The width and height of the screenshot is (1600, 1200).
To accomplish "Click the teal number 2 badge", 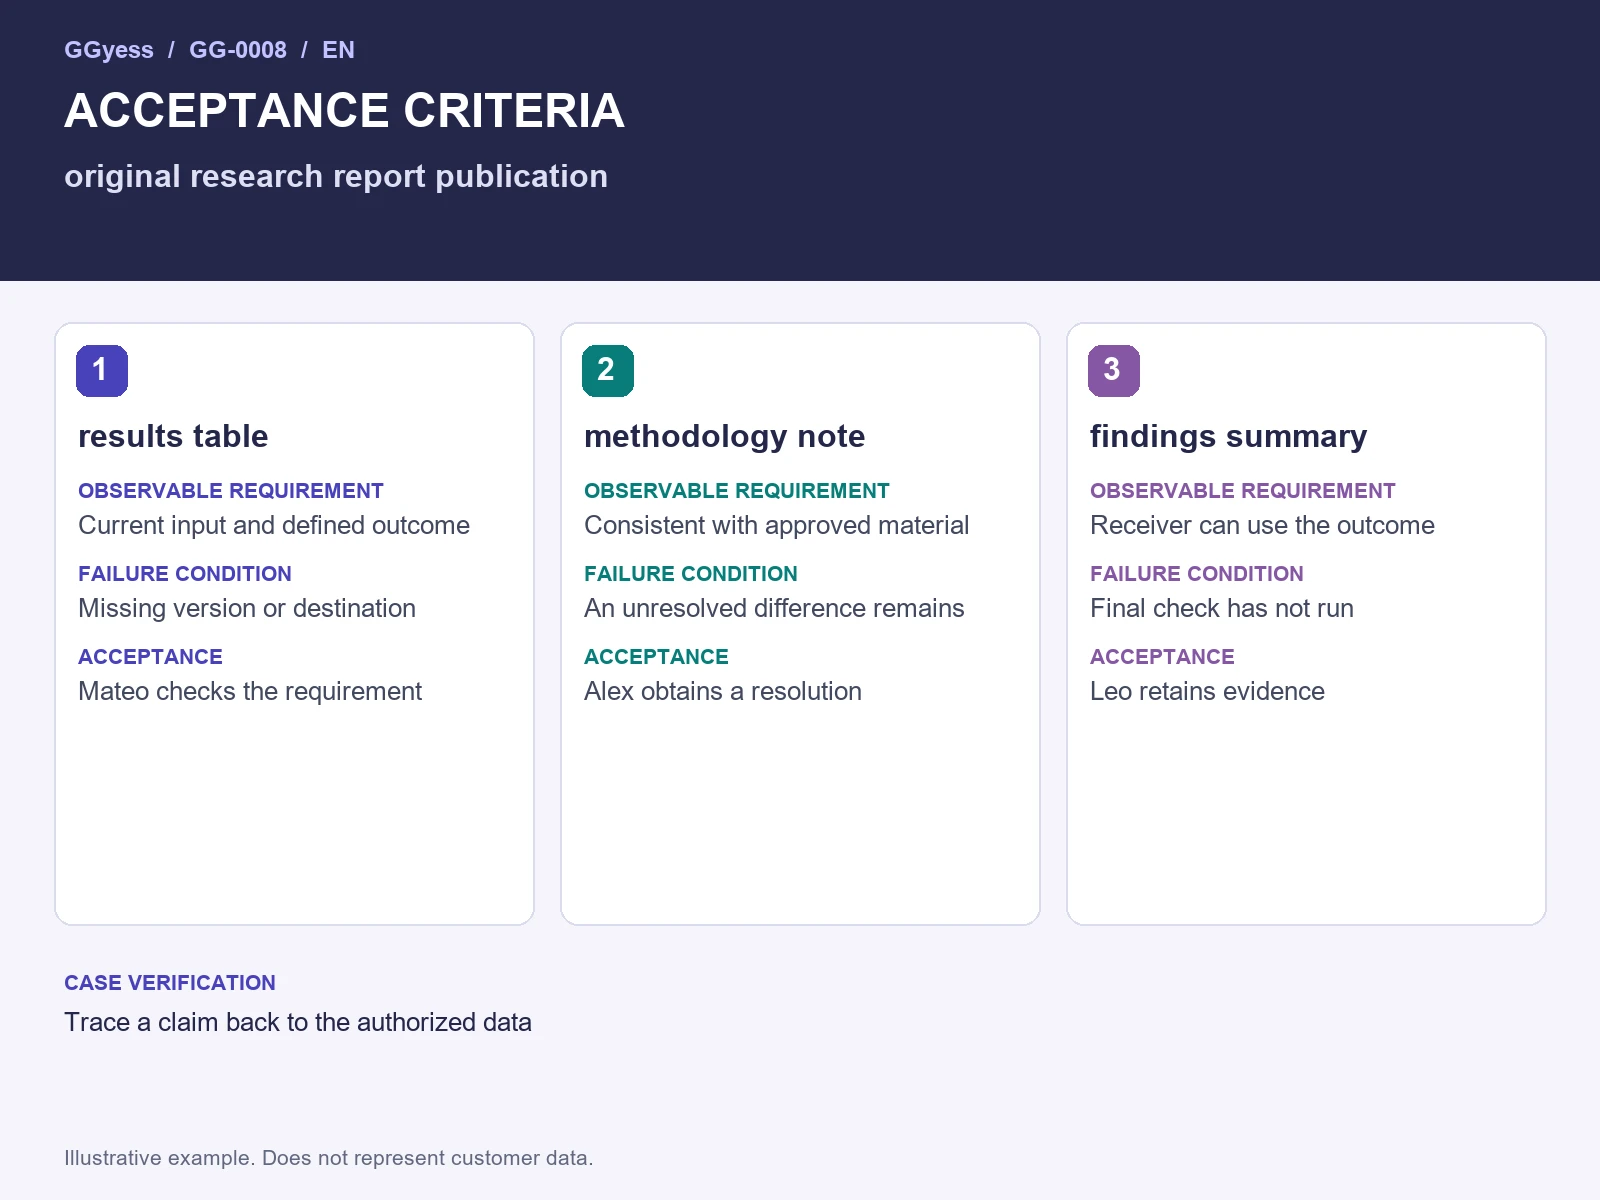I will coord(608,371).
